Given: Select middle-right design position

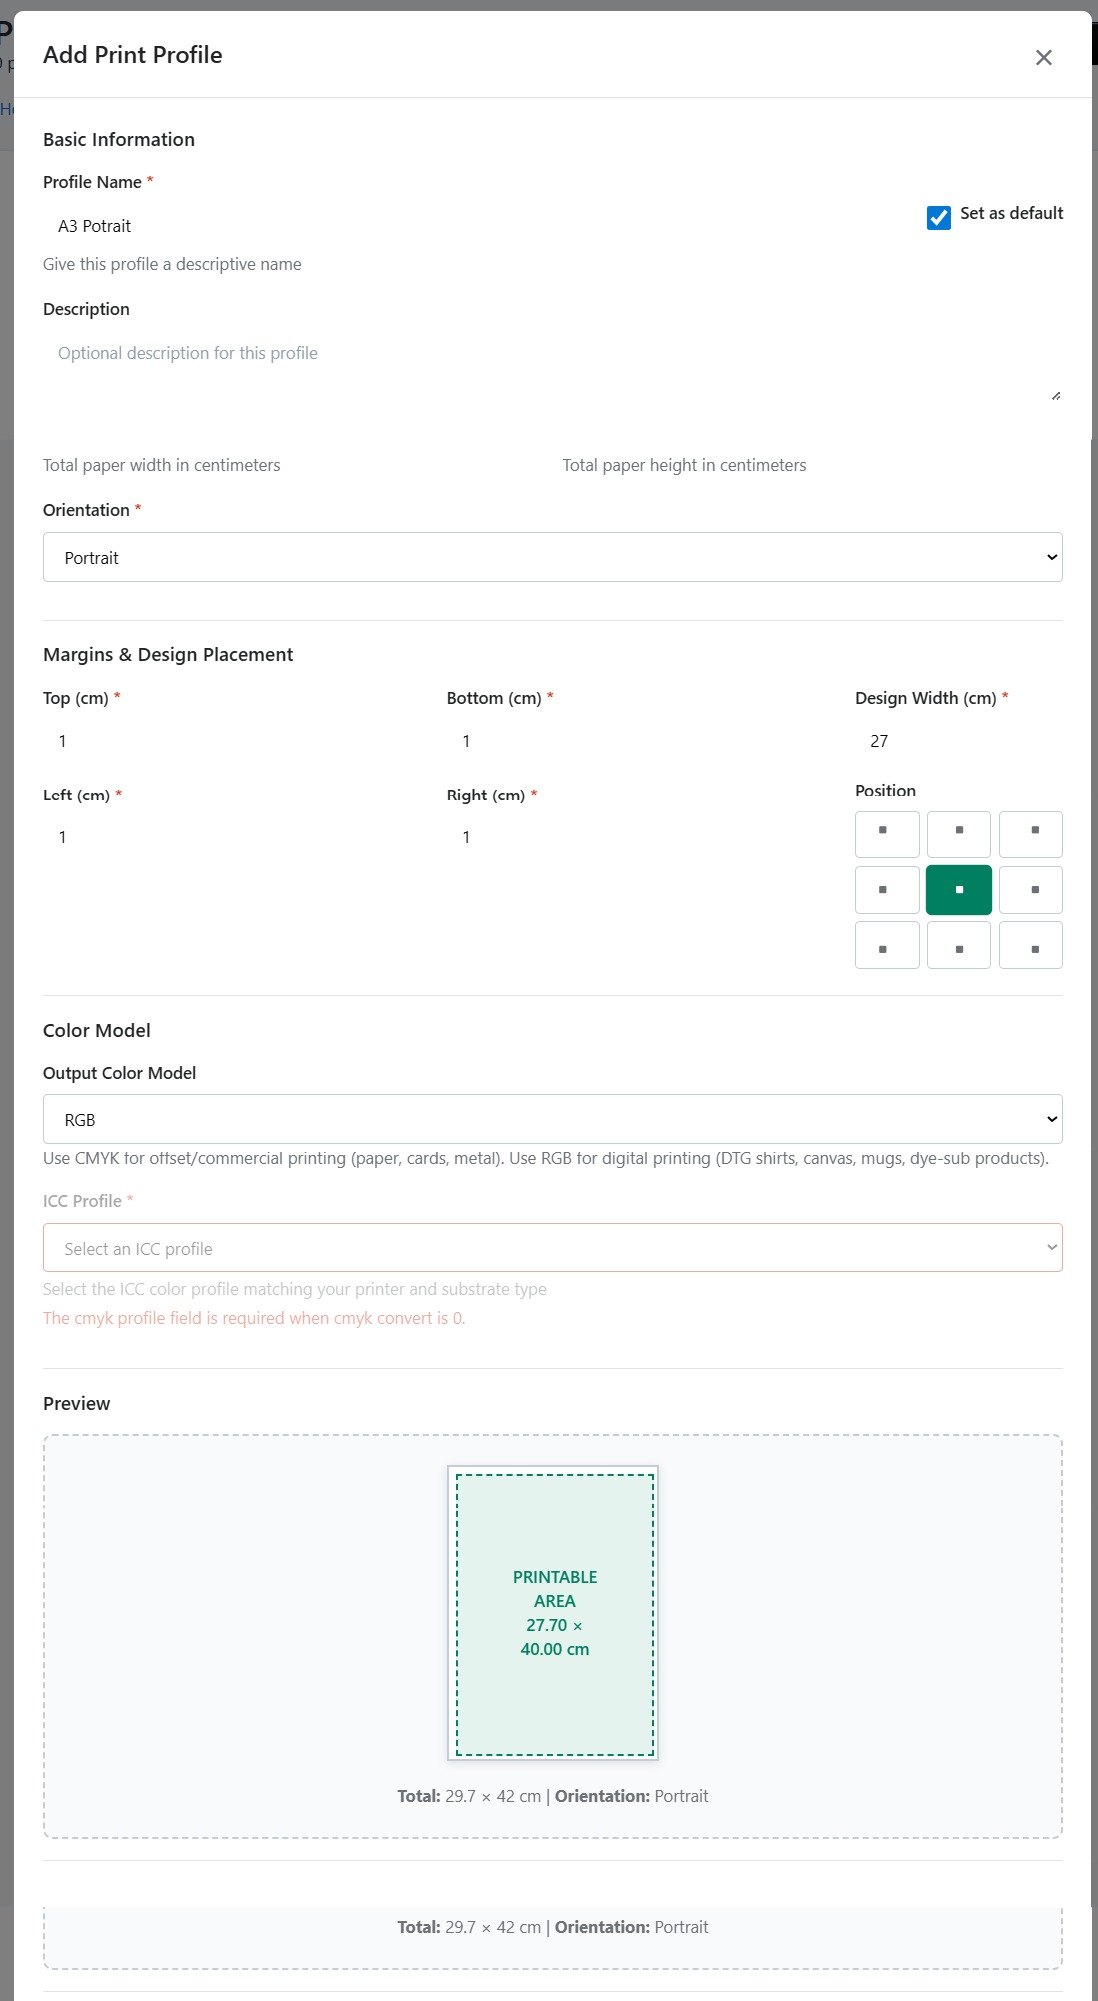Looking at the screenshot, I should coord(1031,890).
